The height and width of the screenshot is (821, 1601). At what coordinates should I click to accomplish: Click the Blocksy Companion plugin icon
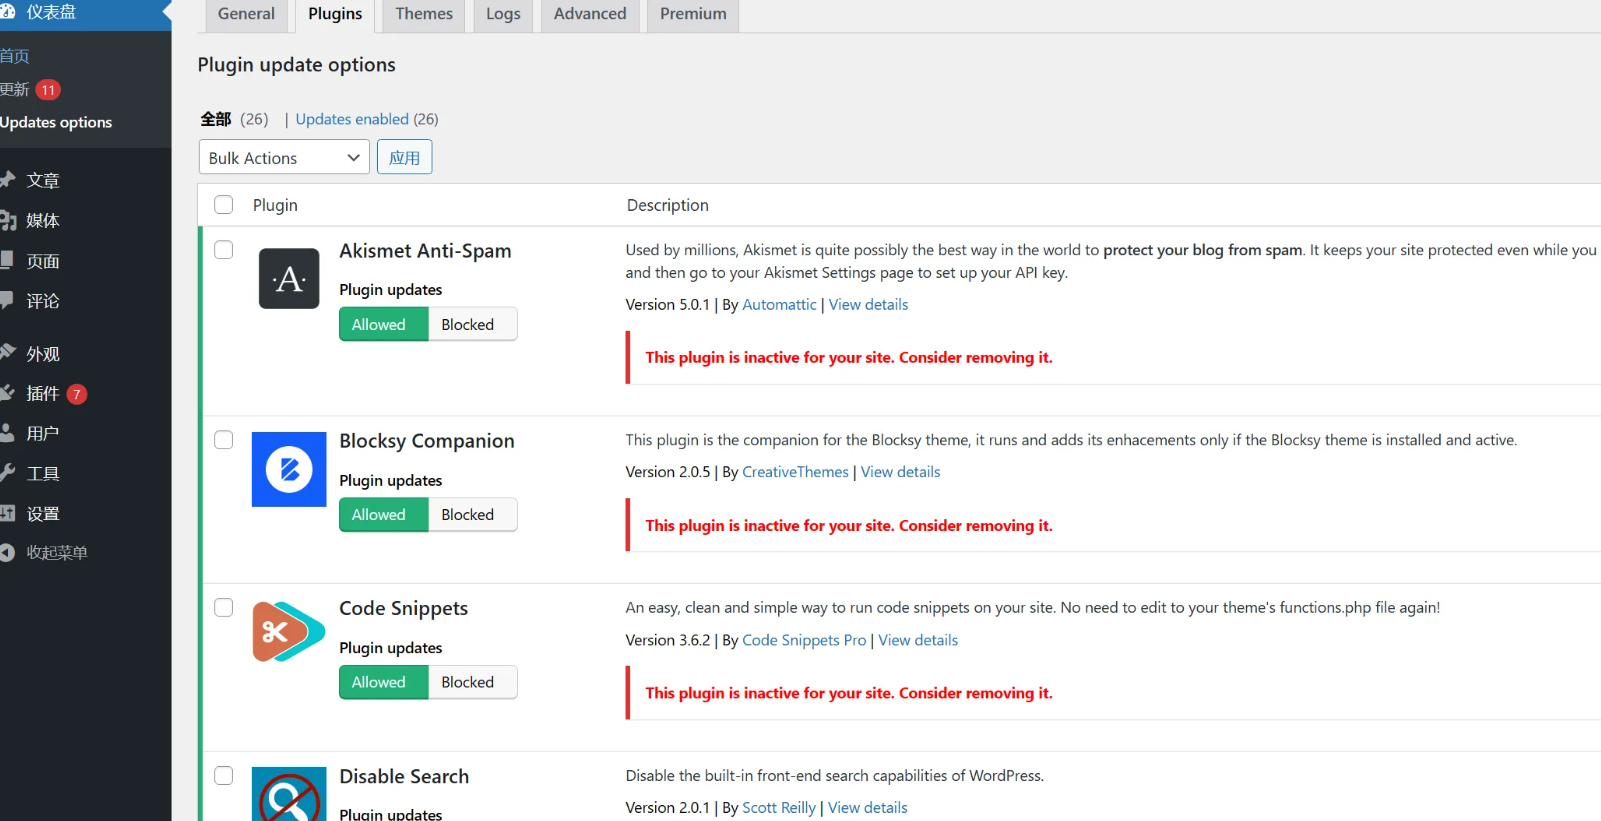(x=289, y=469)
